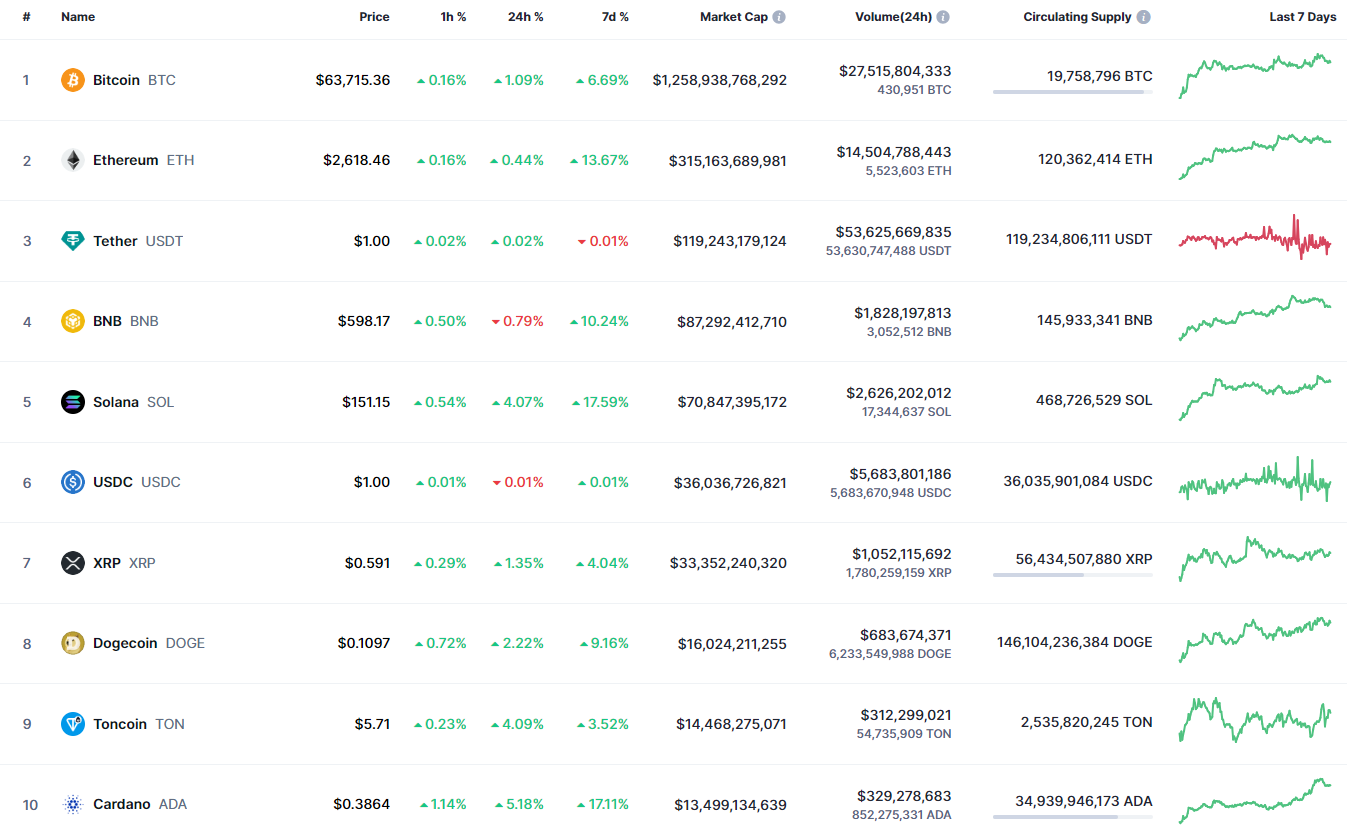
Task: Click the Dogecoin logo icon
Action: click(x=73, y=643)
